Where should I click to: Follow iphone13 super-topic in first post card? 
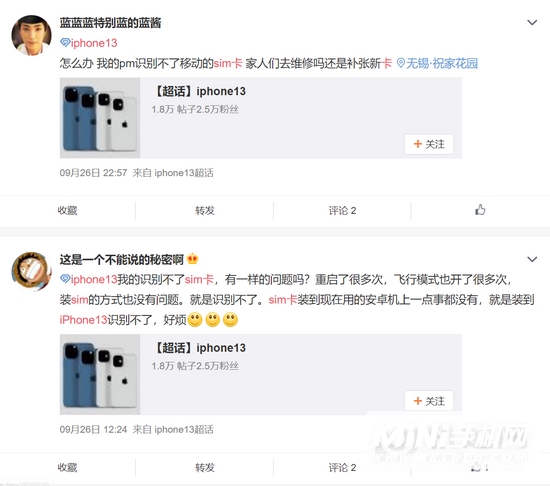click(429, 144)
